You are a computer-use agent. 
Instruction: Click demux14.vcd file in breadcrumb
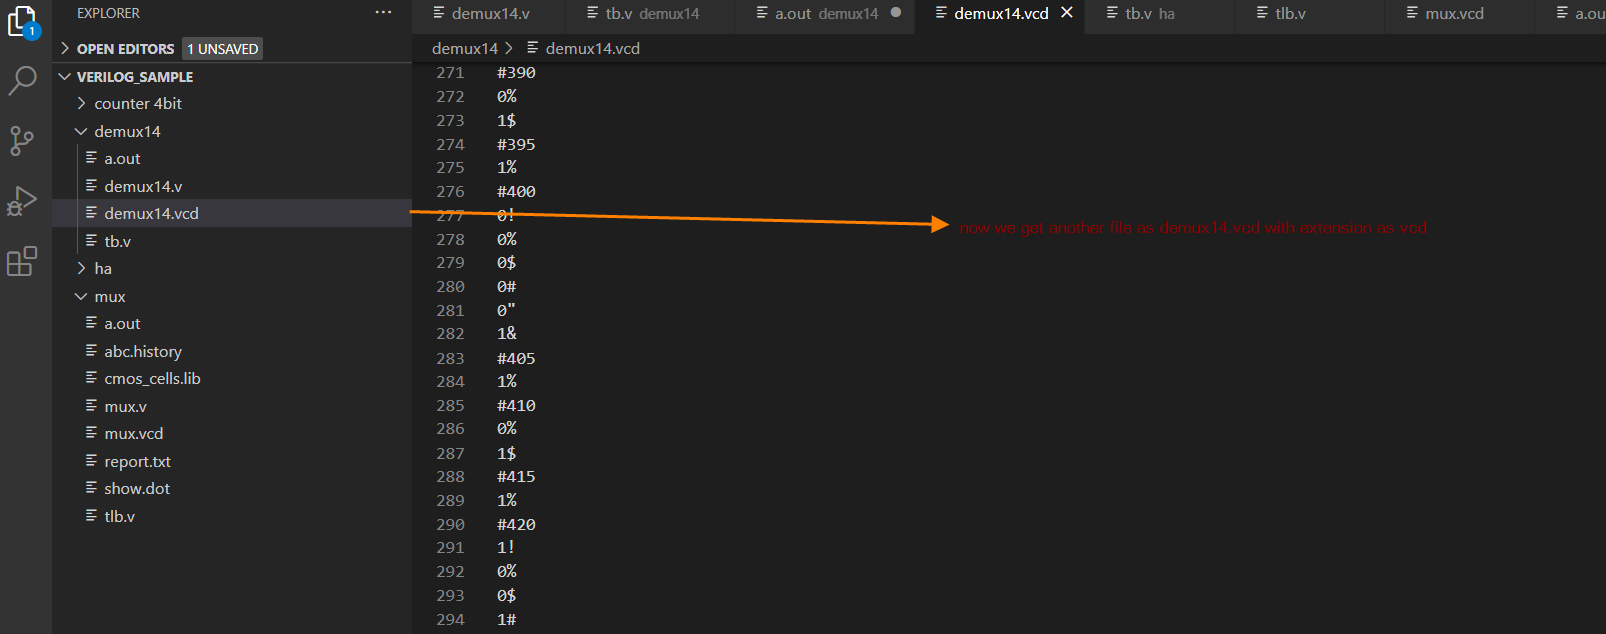point(592,48)
